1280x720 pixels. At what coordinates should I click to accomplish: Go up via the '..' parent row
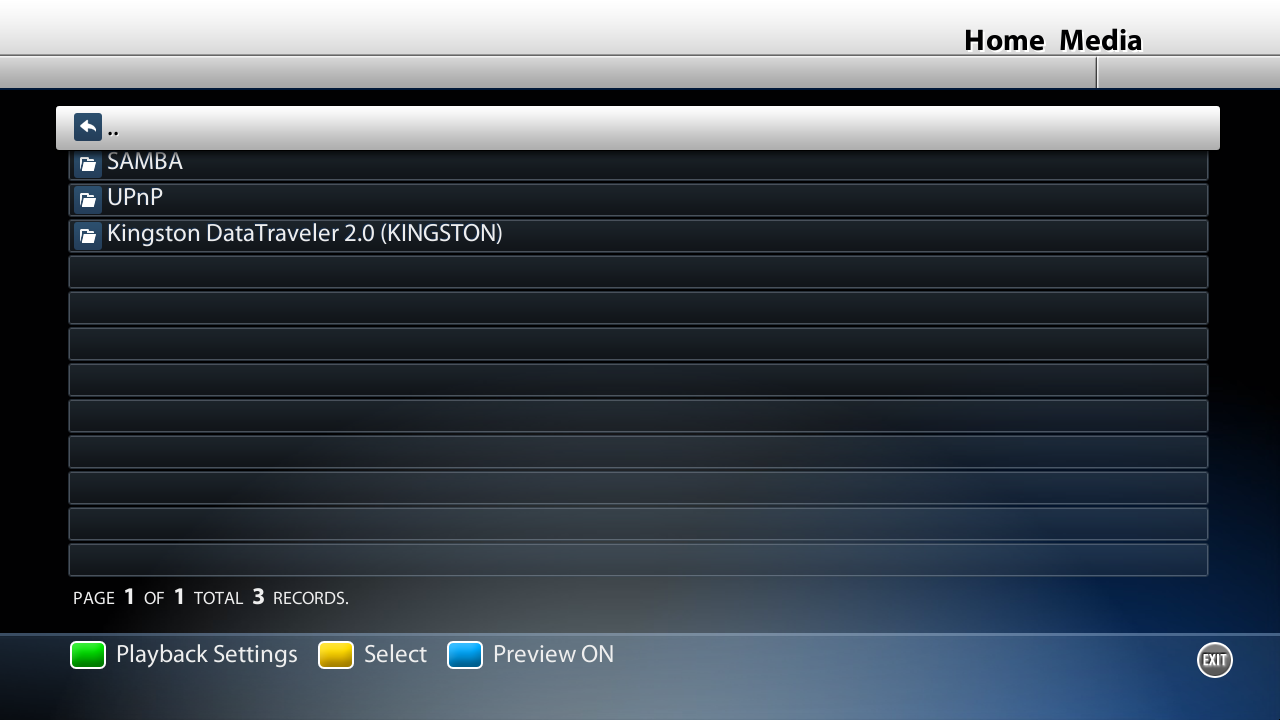click(638, 128)
